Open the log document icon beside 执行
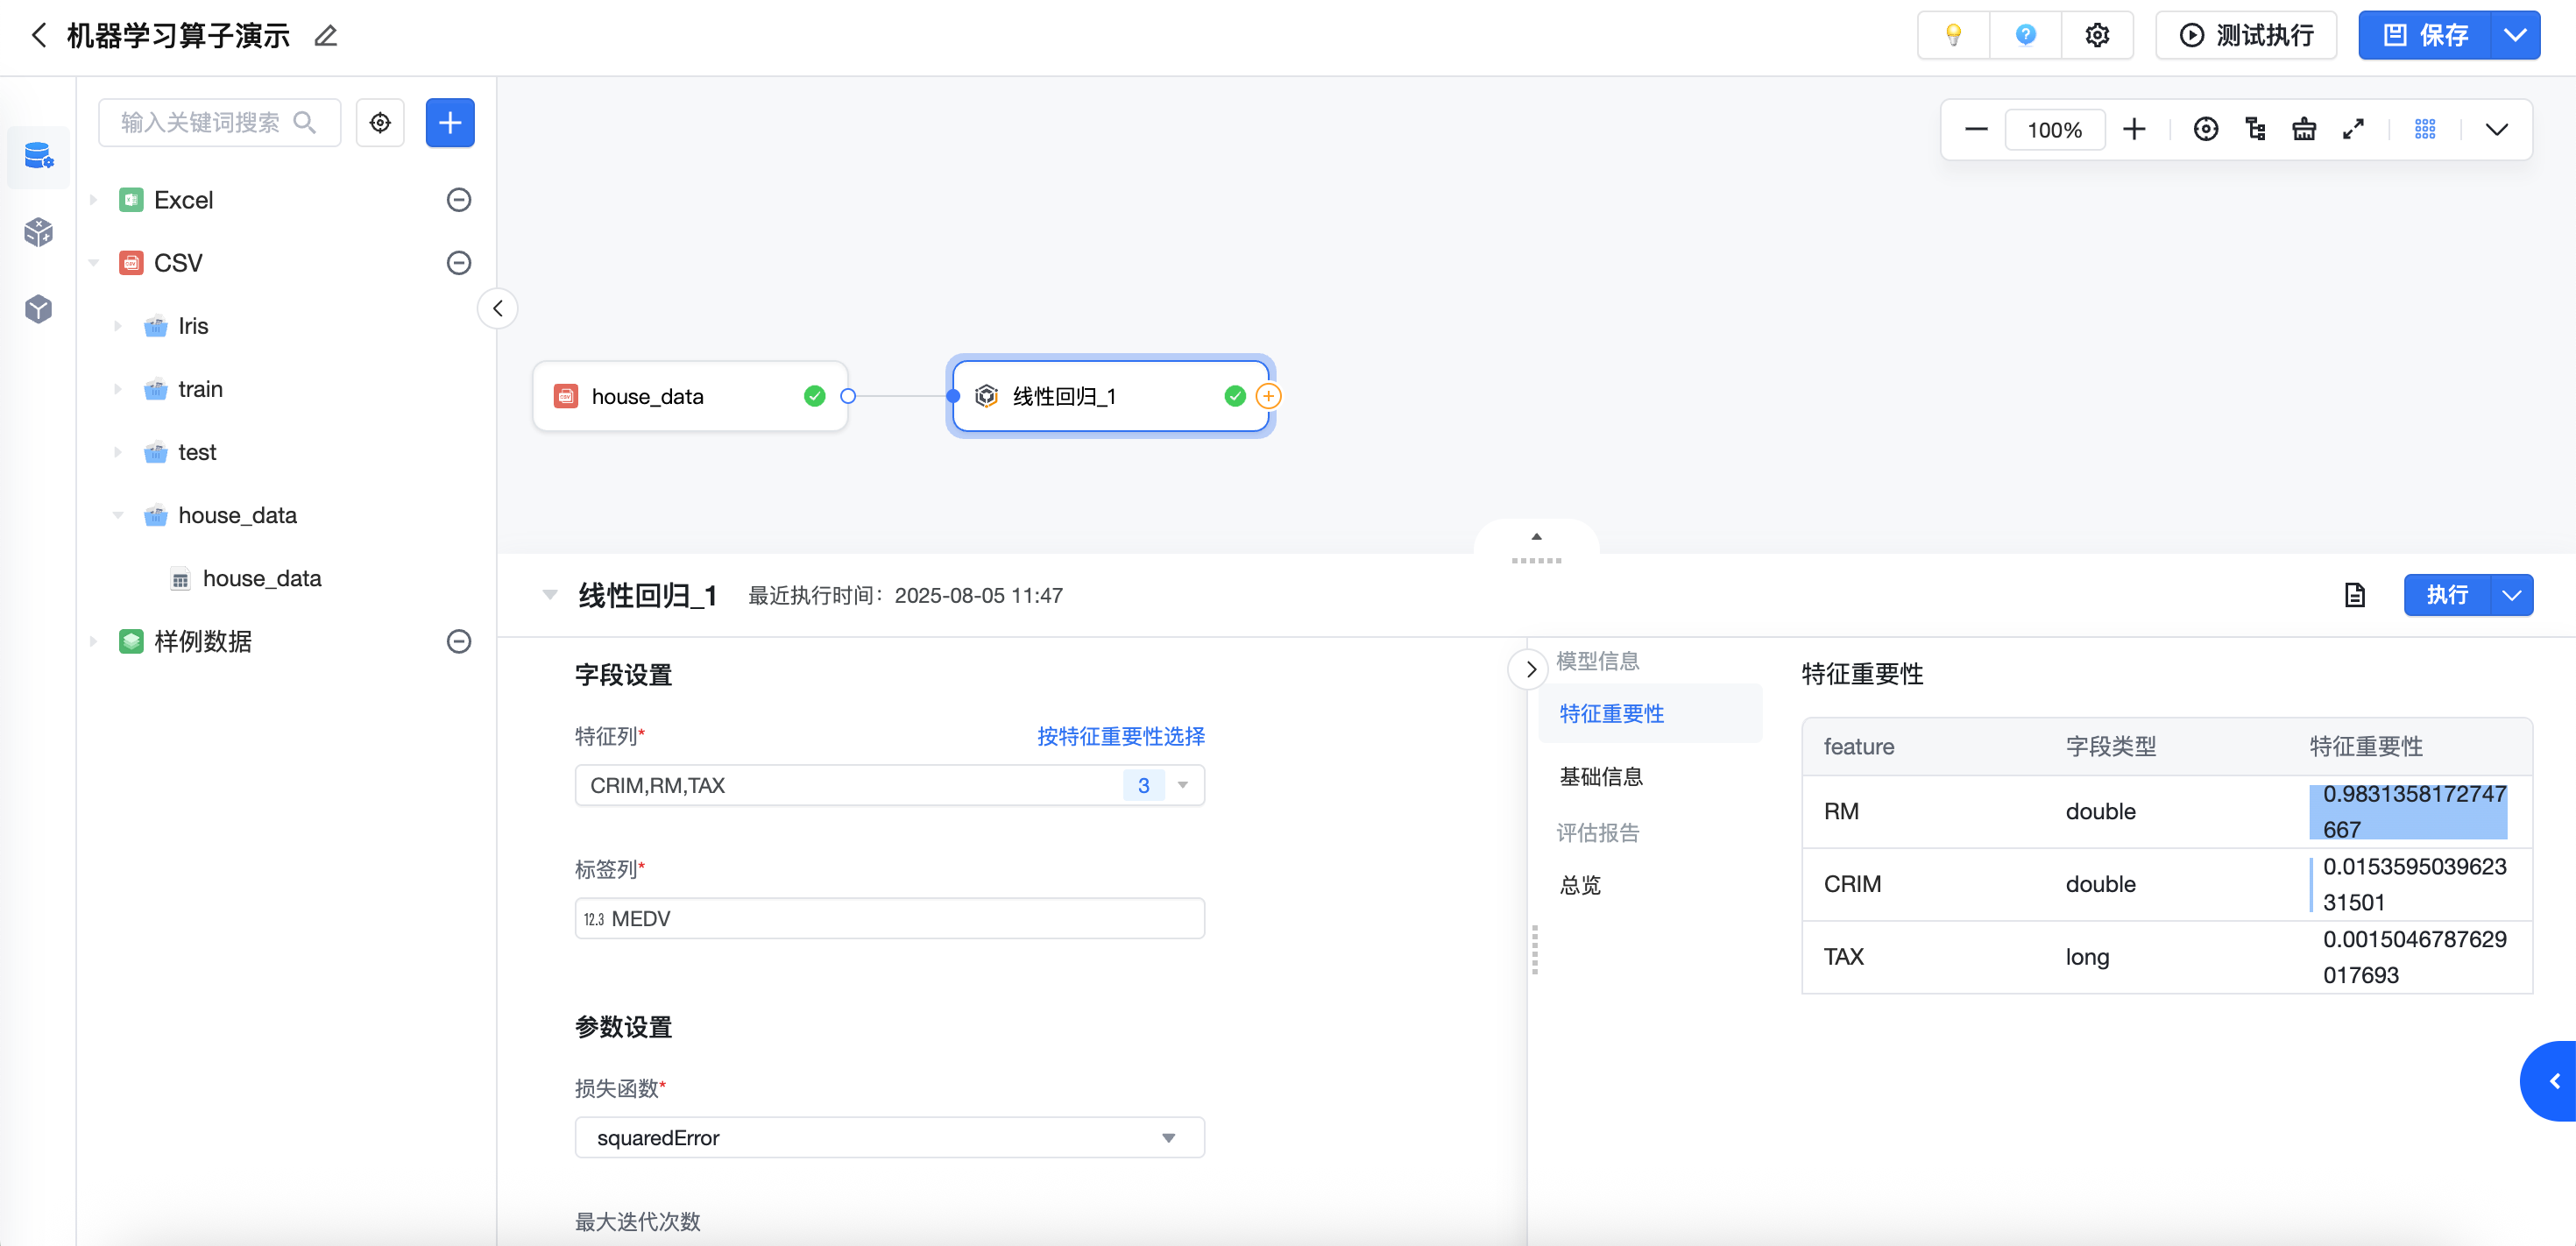 (2354, 595)
